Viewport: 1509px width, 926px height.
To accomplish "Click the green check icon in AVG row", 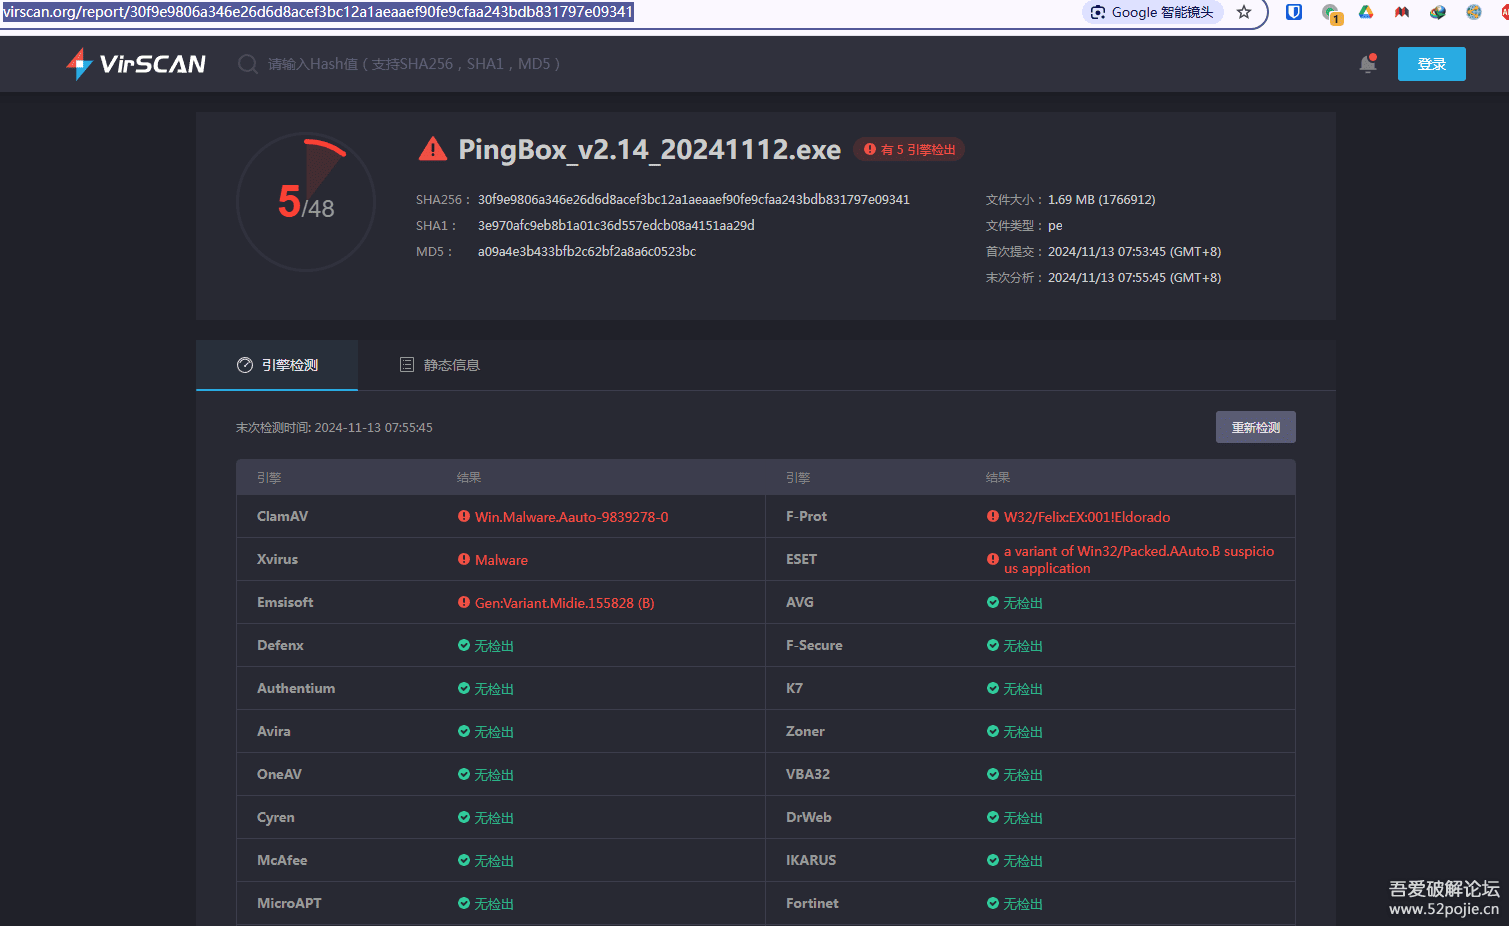I will click(993, 602).
